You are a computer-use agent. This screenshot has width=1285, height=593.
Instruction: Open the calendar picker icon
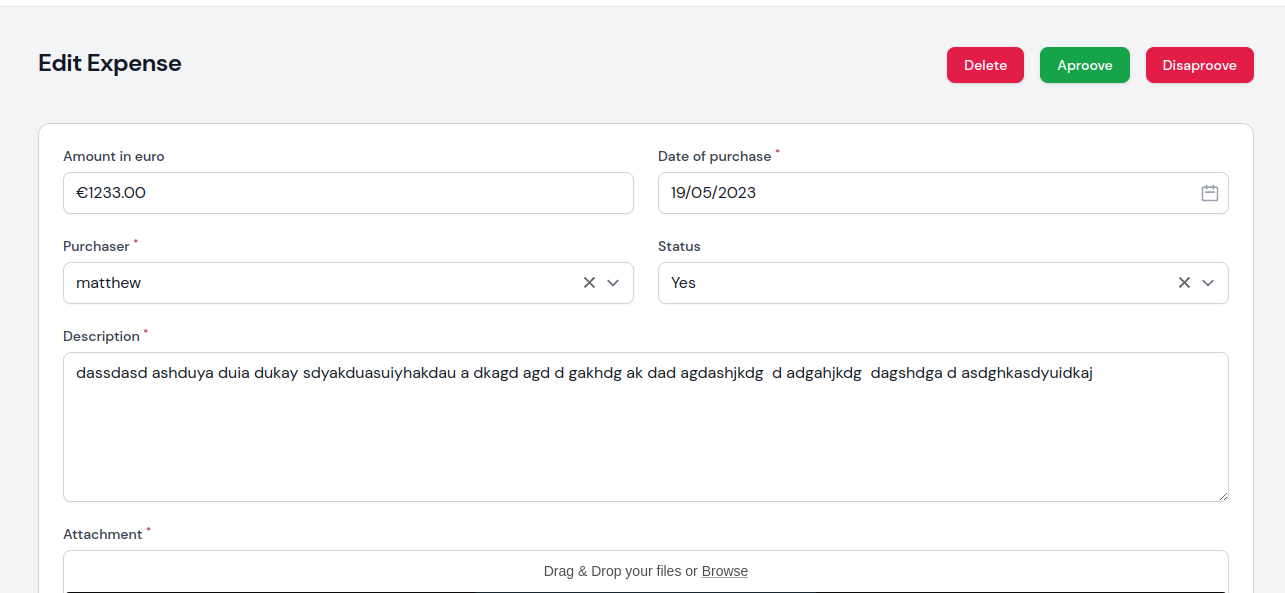[1209, 193]
